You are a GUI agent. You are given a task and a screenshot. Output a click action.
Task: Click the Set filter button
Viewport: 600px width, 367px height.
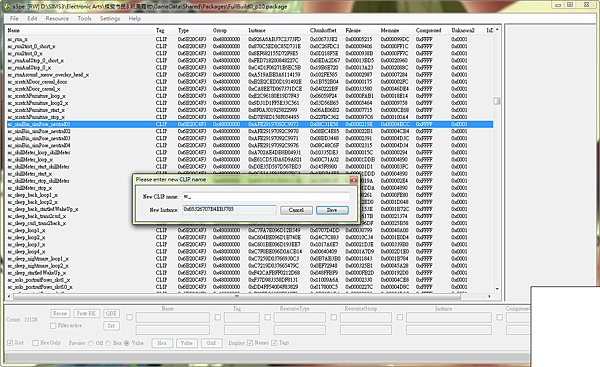(111, 326)
